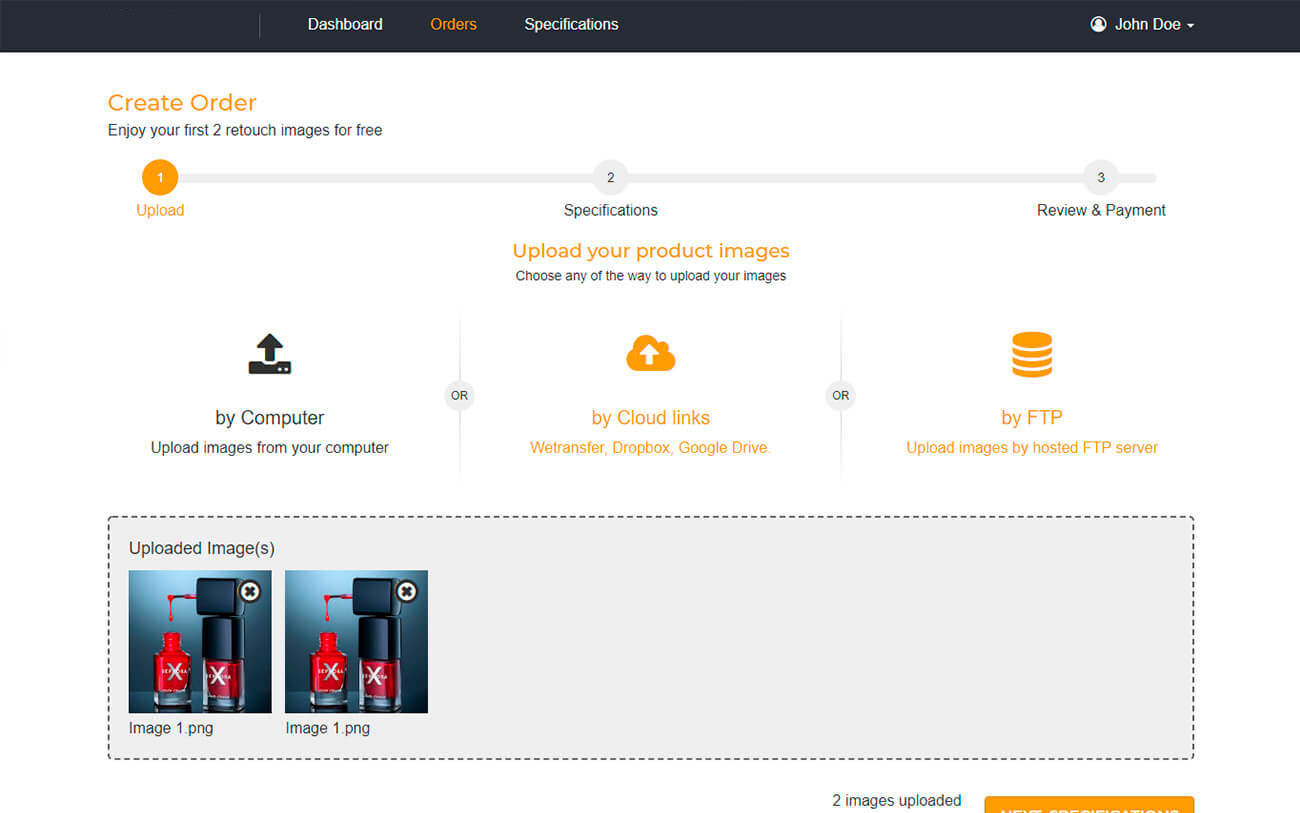Screen dimensions: 1300x813
Task: Choose the by FTP option
Action: click(1032, 417)
